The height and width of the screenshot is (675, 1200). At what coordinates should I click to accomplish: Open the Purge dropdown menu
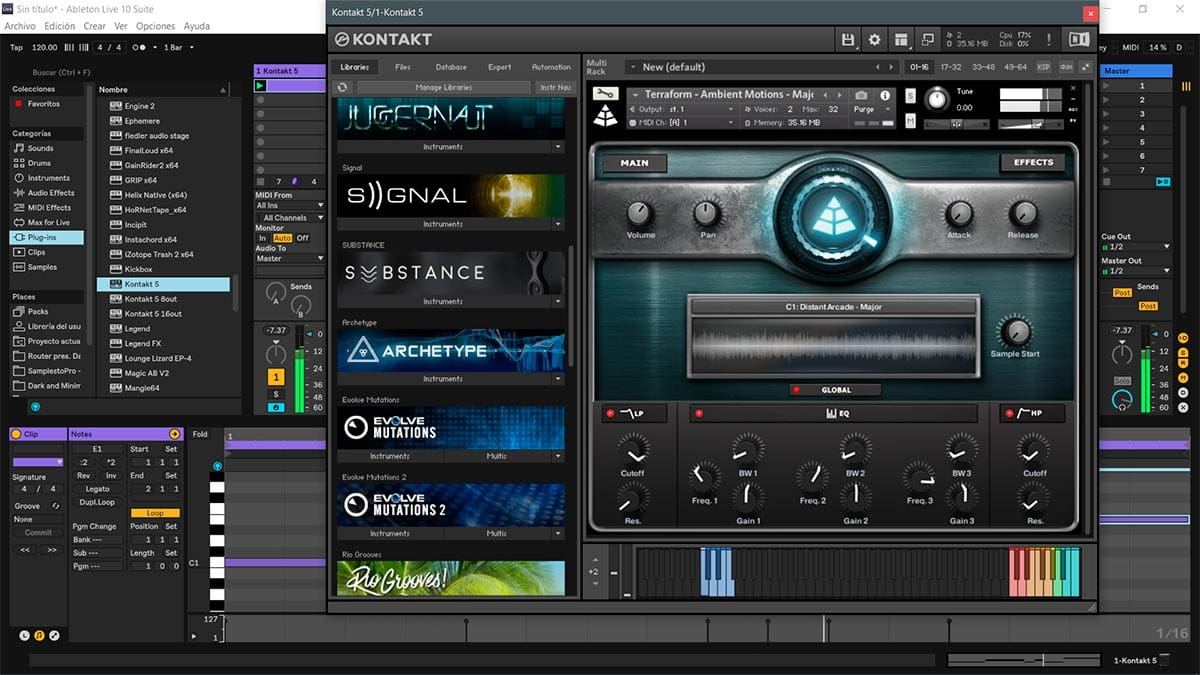click(x=871, y=109)
